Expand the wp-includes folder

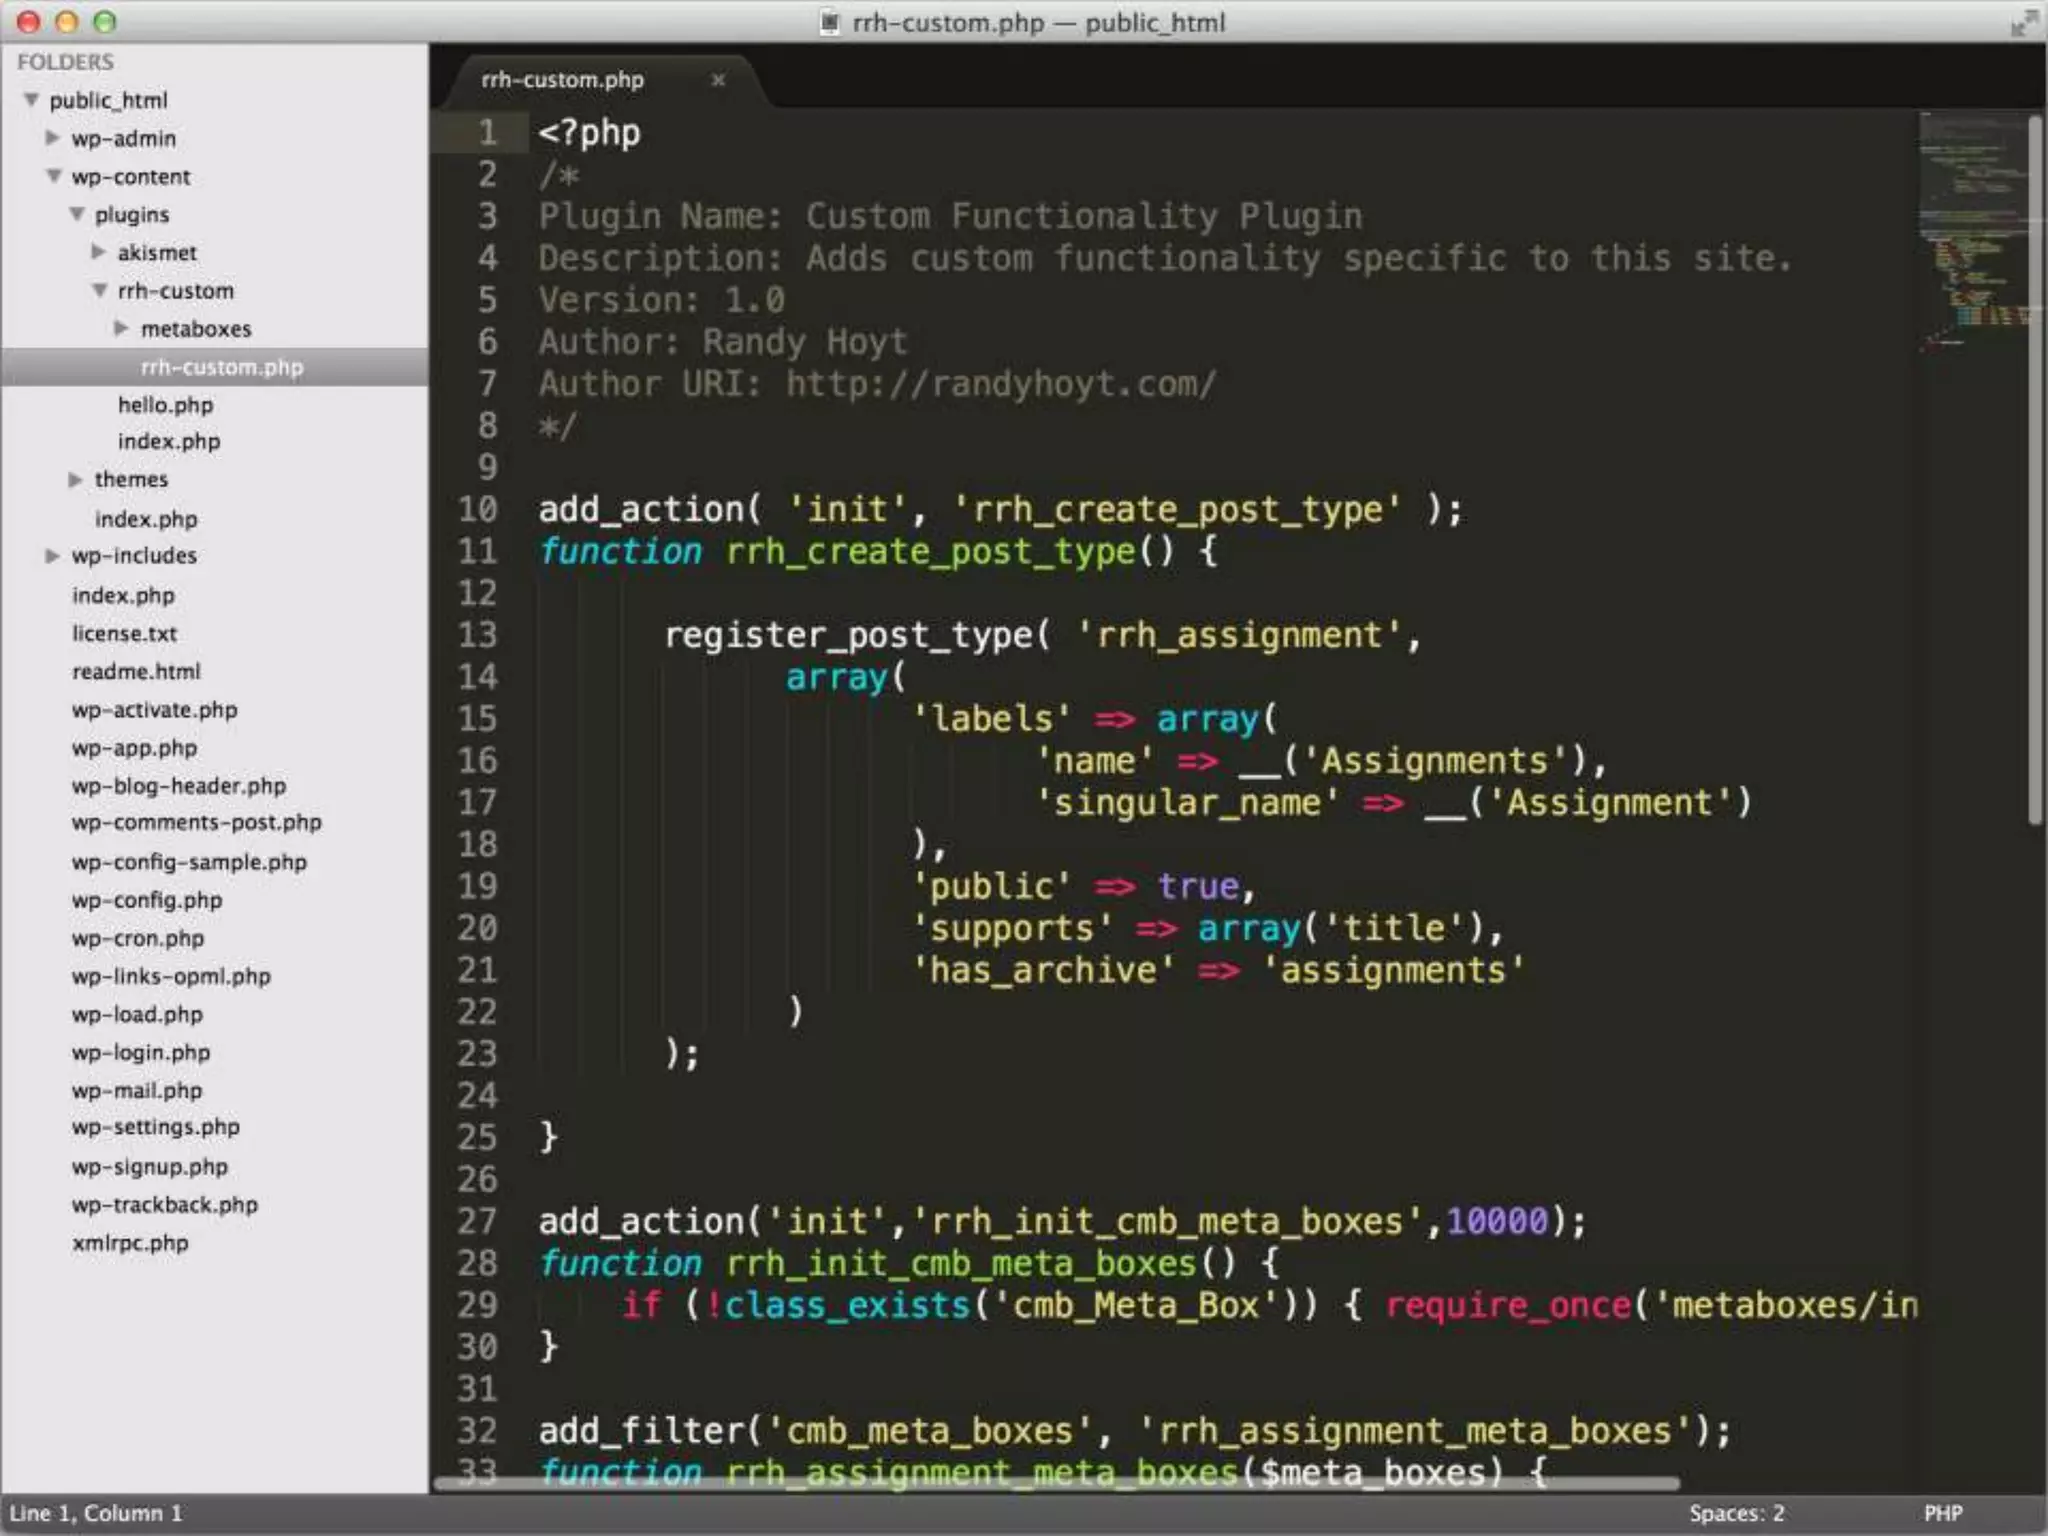click(x=53, y=556)
